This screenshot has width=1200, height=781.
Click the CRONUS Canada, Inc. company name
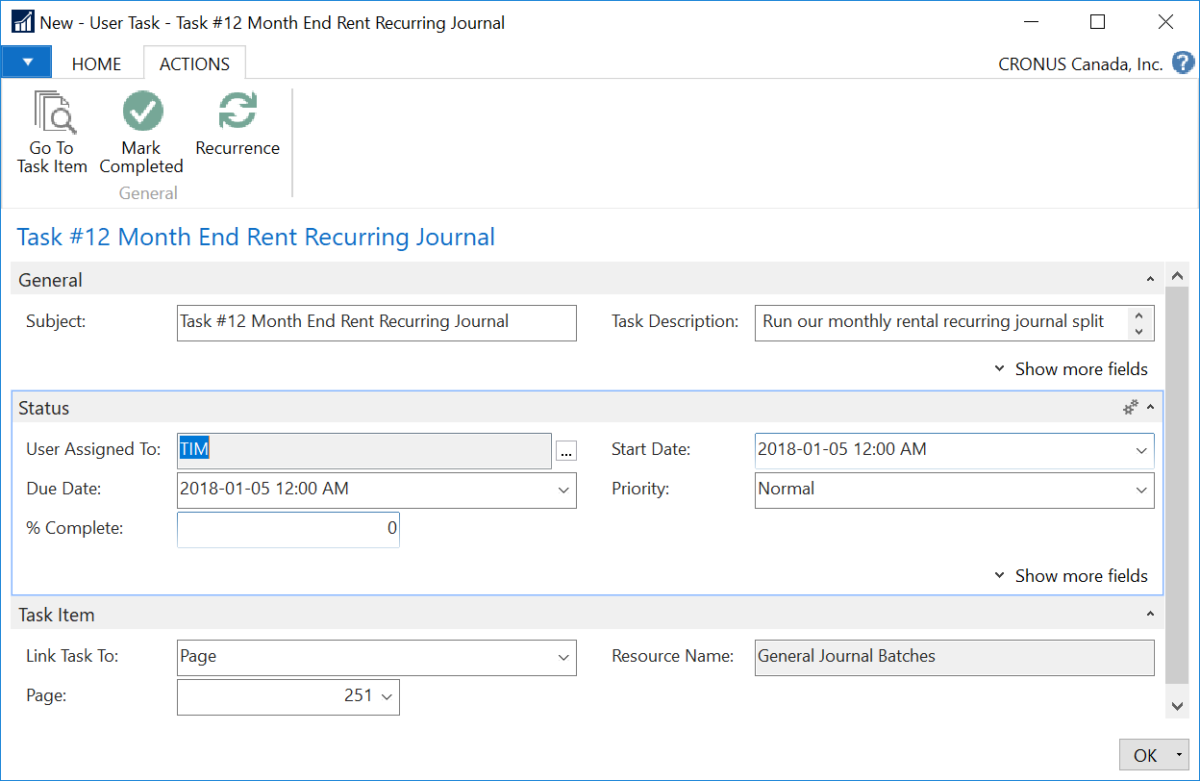(x=1080, y=64)
